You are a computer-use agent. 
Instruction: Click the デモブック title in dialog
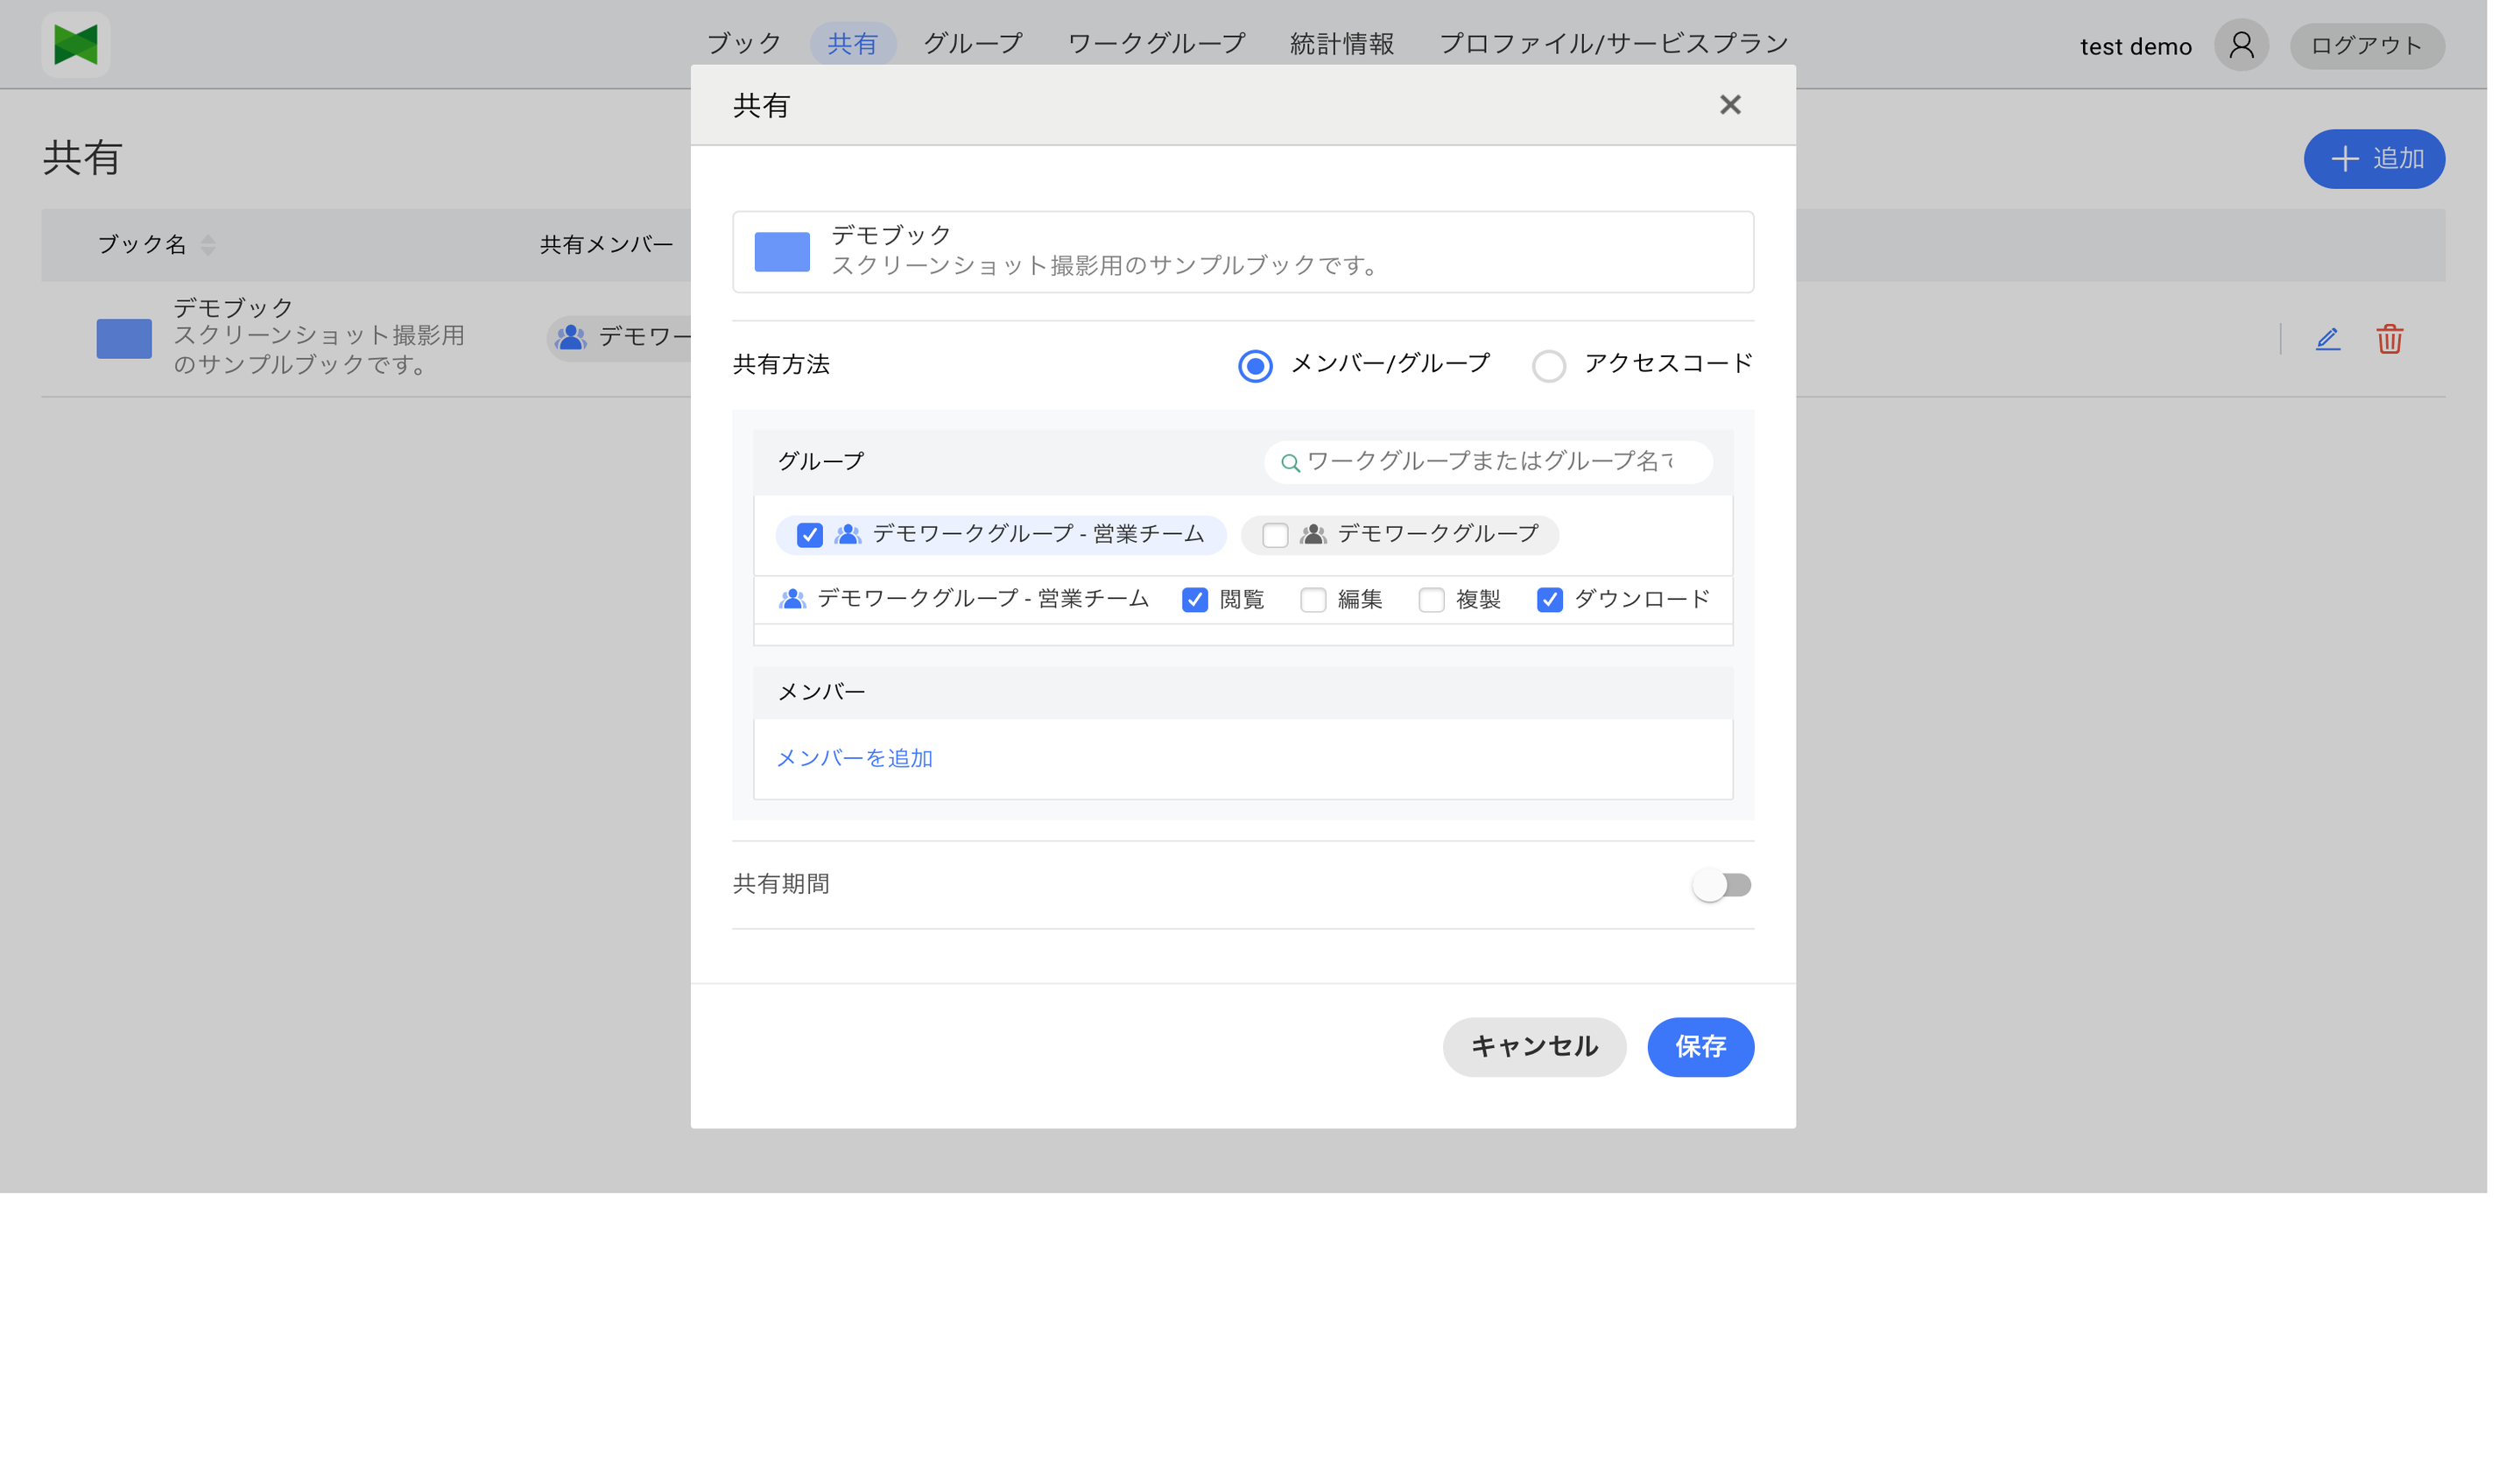pos(891,235)
